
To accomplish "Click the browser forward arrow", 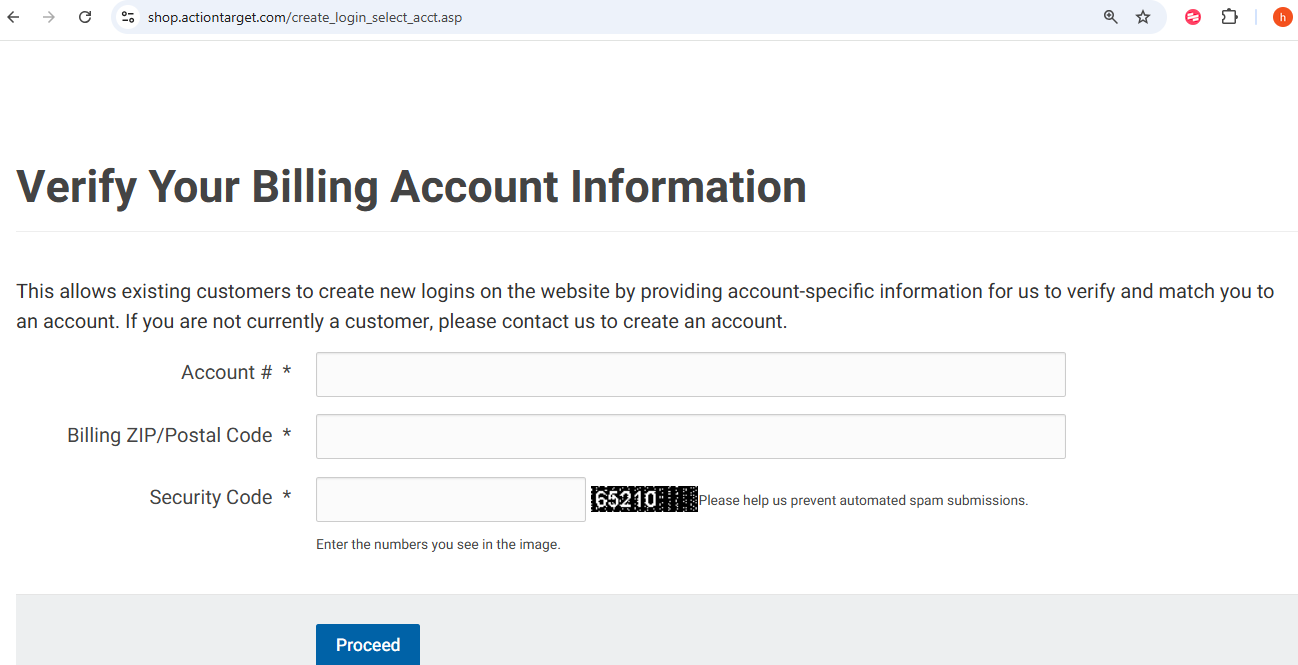I will click(49, 17).
